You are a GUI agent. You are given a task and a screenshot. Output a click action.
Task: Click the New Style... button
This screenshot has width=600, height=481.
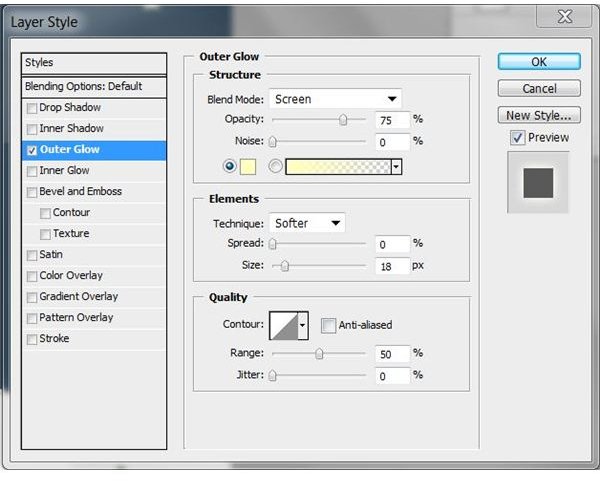tap(539, 115)
